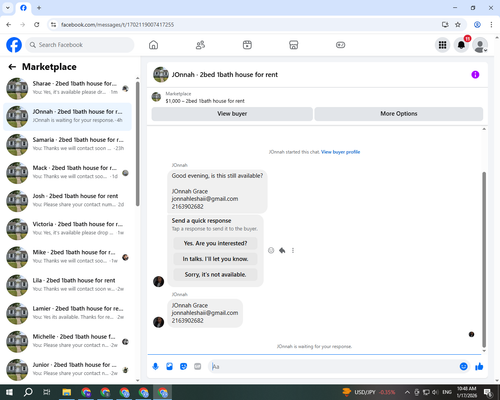500x400 pixels.
Task: Open the View buyer profile link
Action: point(340,152)
